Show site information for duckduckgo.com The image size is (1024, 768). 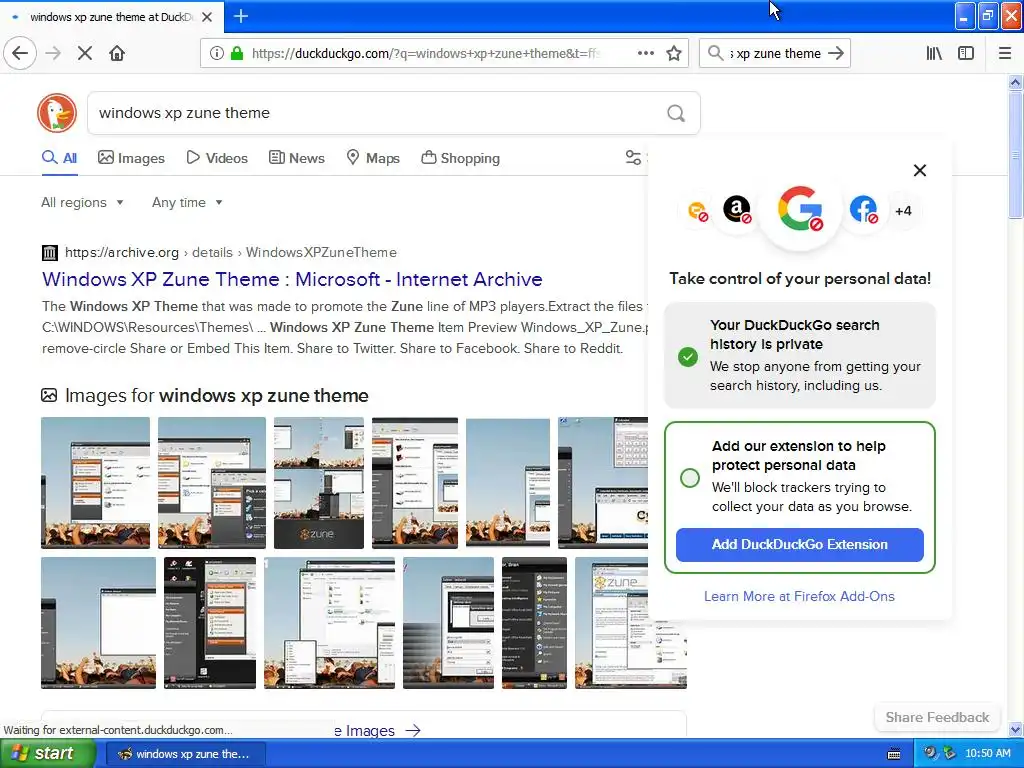click(x=216, y=53)
